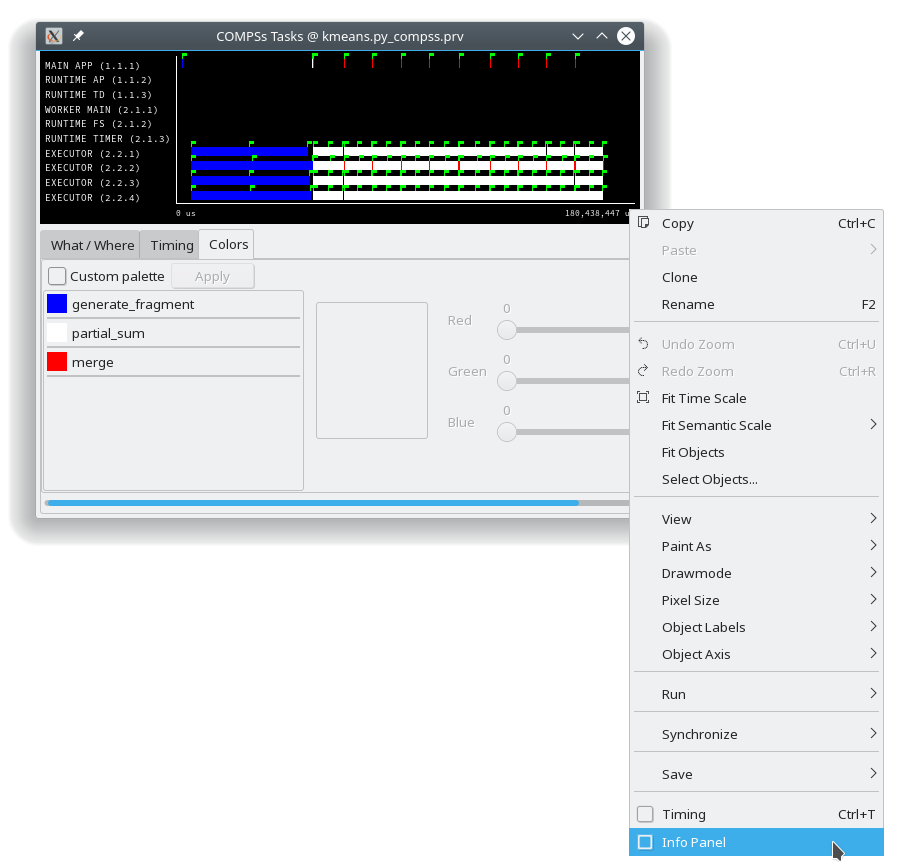The width and height of the screenshot is (898, 862).
Task: Click the EXECUTOR (2.2.4) row label
Action: tap(92, 198)
